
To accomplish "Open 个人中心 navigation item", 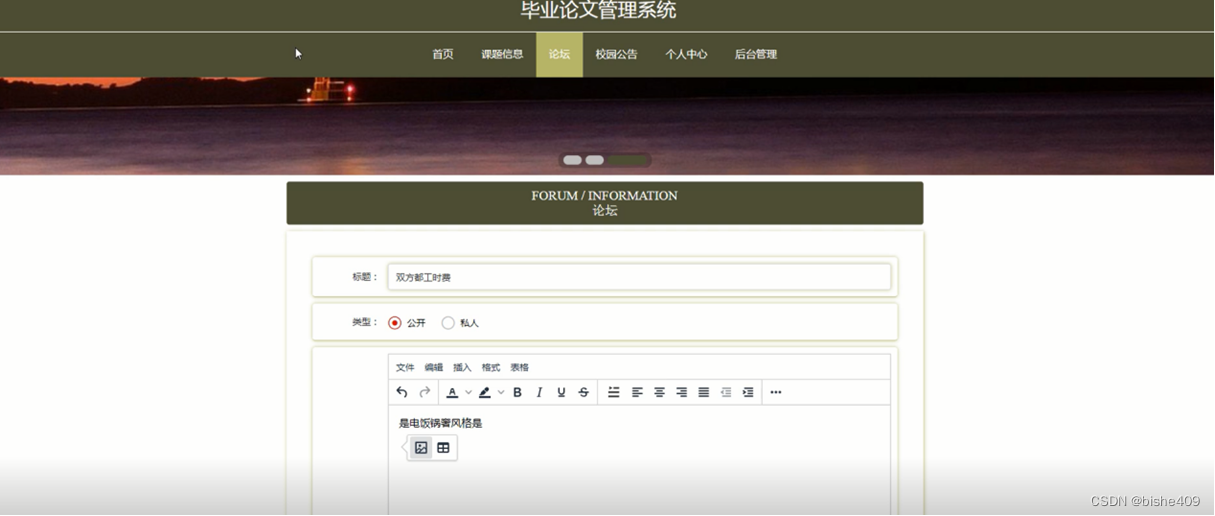I will click(x=686, y=54).
